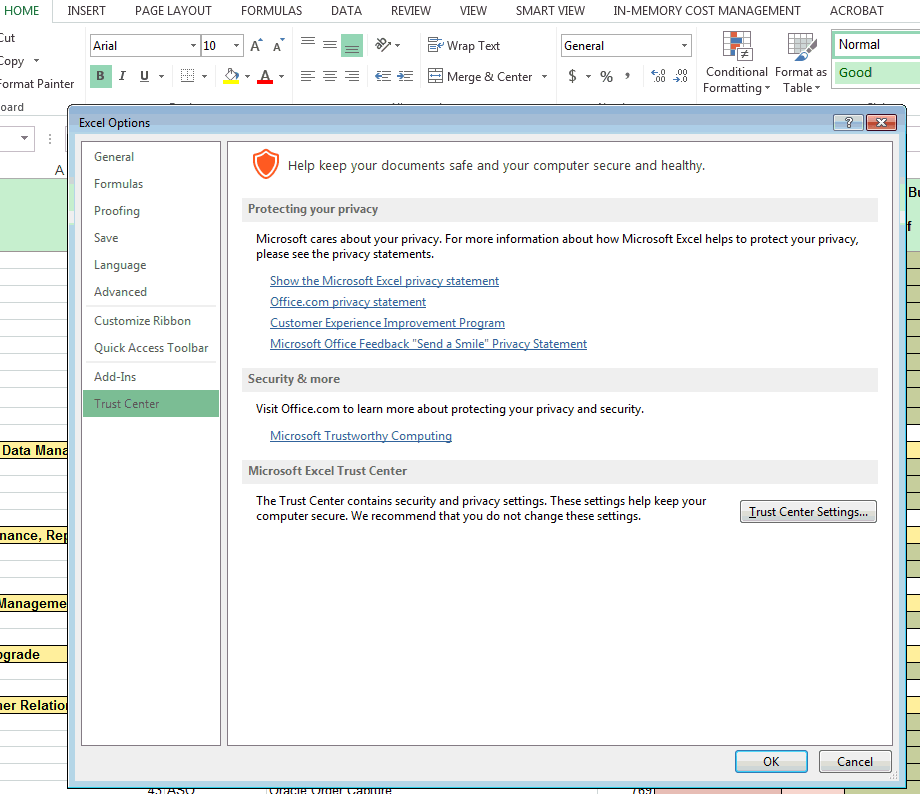Click the Fill Color bucket icon
Viewport: 920px width, 794px height.
(x=232, y=76)
